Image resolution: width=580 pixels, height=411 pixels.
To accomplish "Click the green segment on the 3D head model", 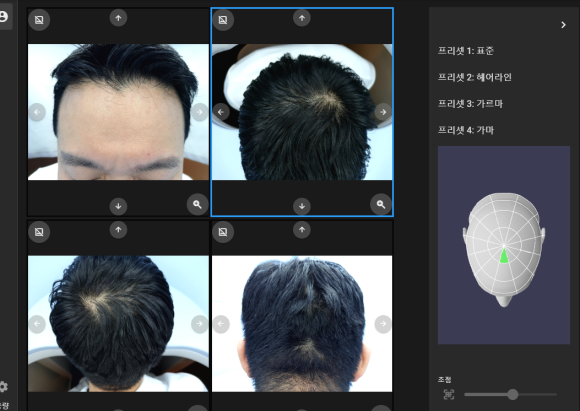I will pyautogui.click(x=504, y=256).
